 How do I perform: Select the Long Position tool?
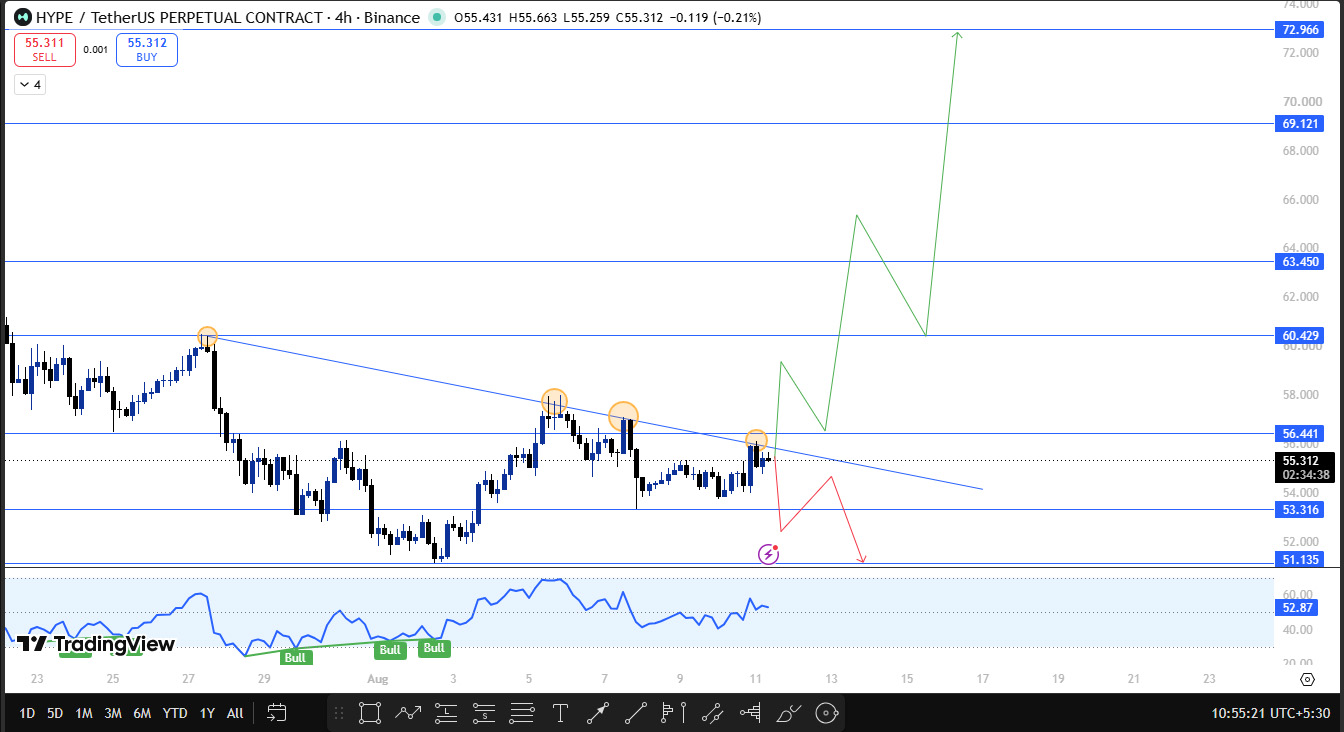point(445,713)
